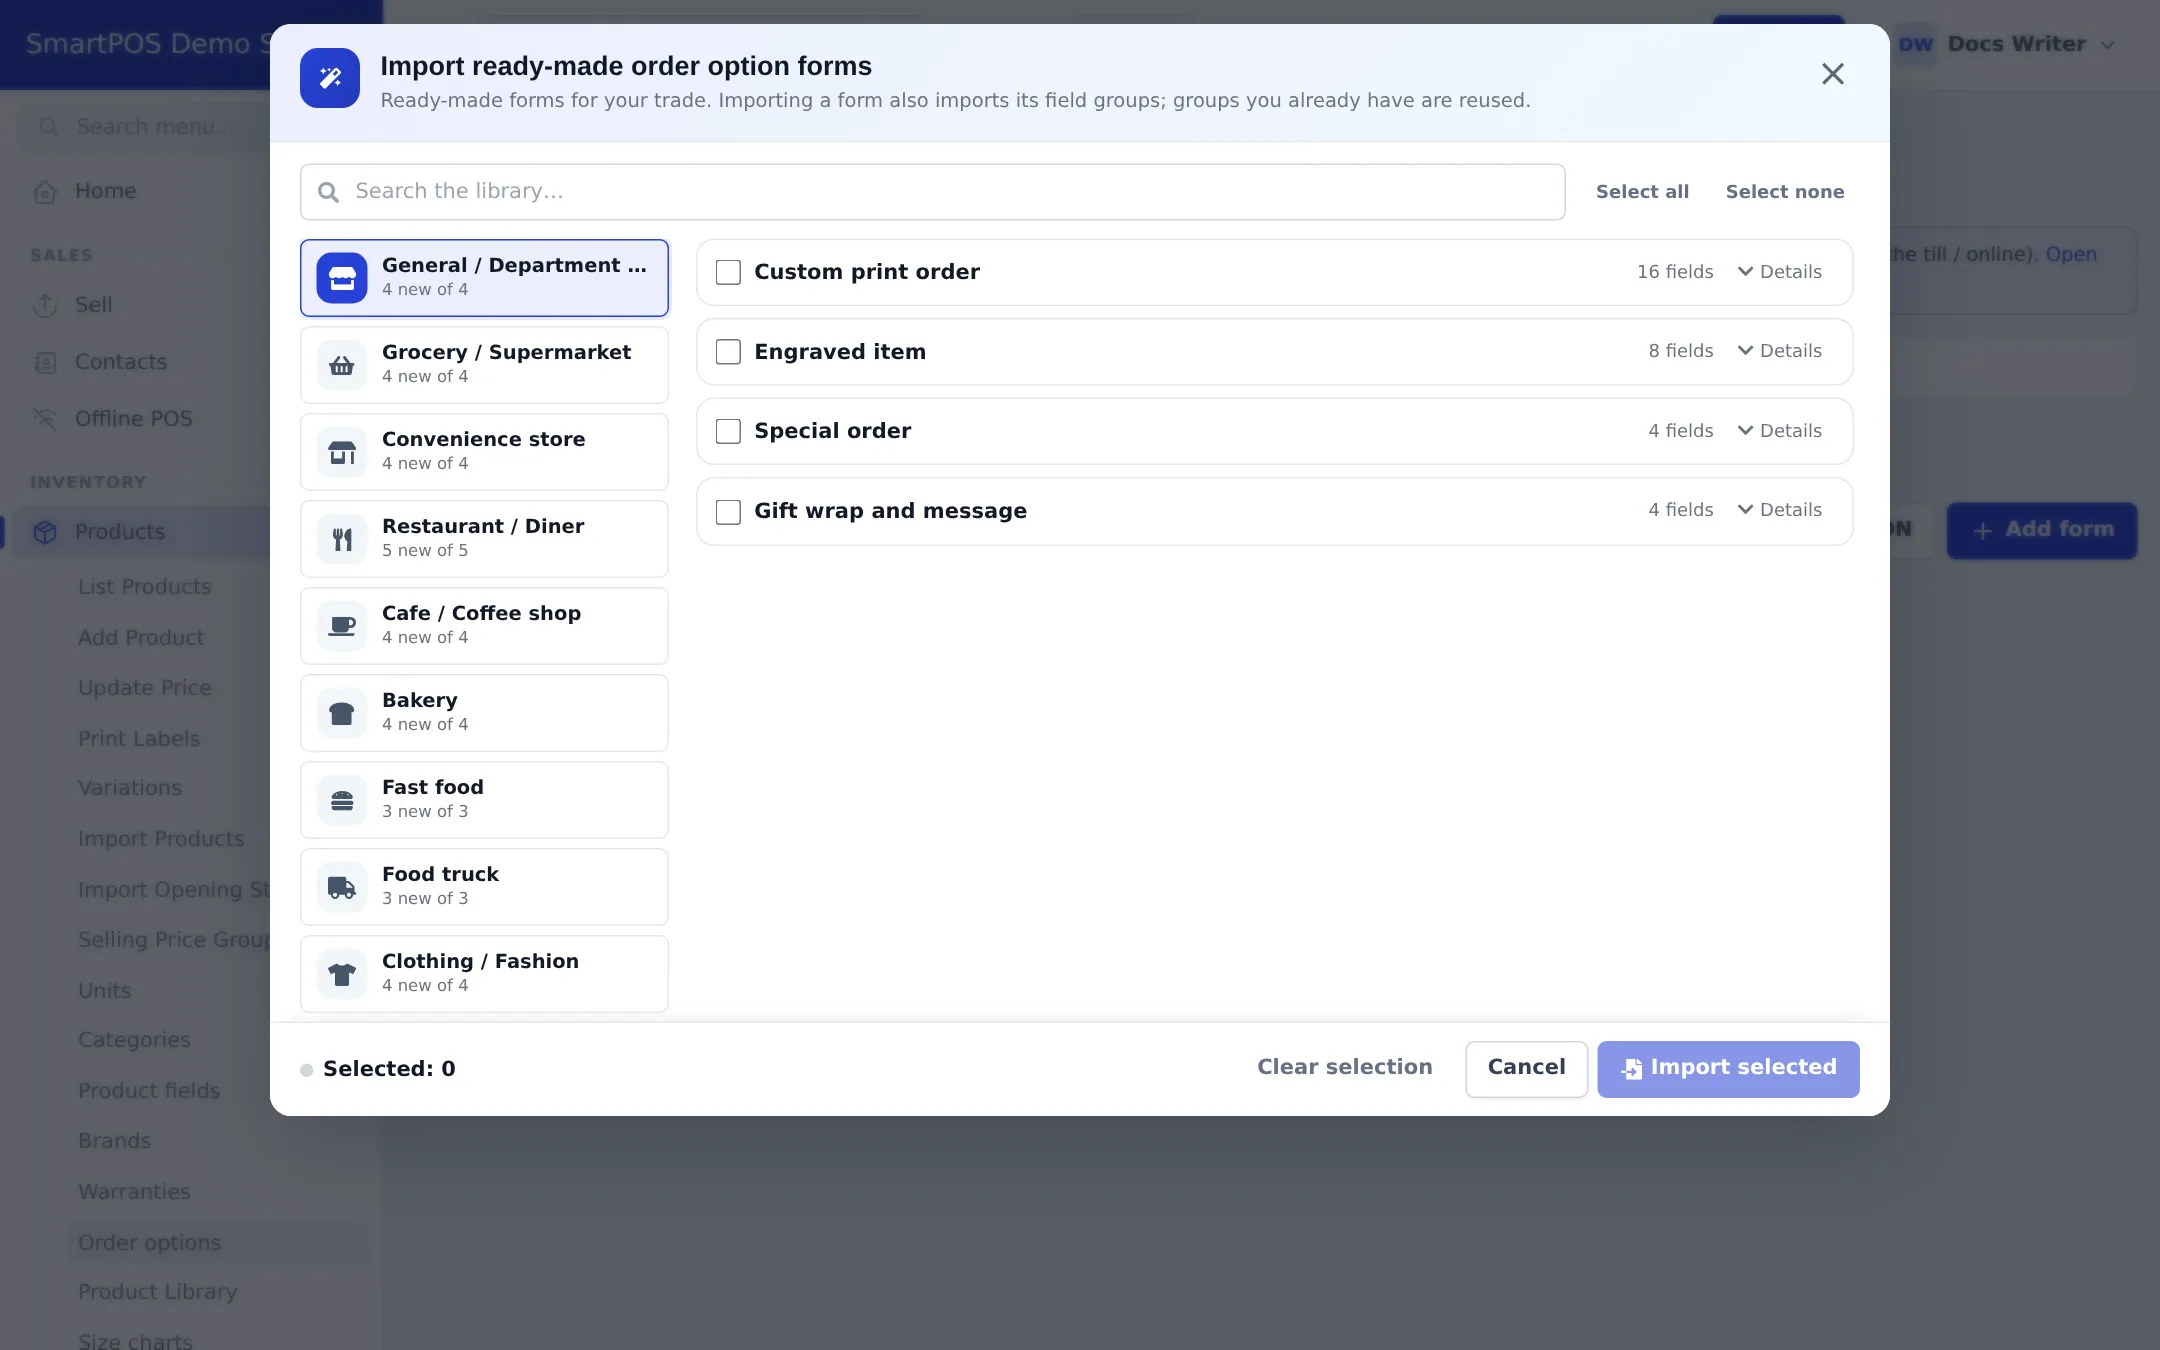Click the Cafe / Coffee shop cup icon
Viewport: 2160px width, 1350px height.
tap(342, 626)
